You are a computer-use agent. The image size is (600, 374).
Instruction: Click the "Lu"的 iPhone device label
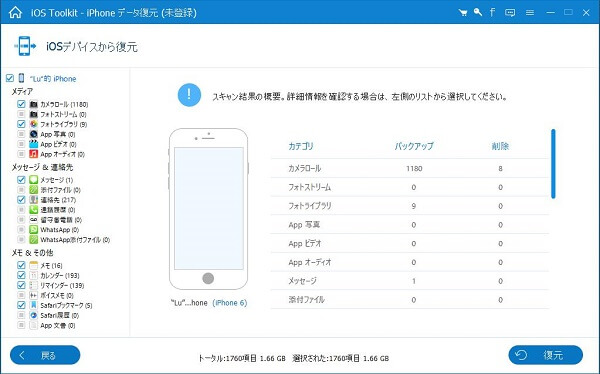53,79
